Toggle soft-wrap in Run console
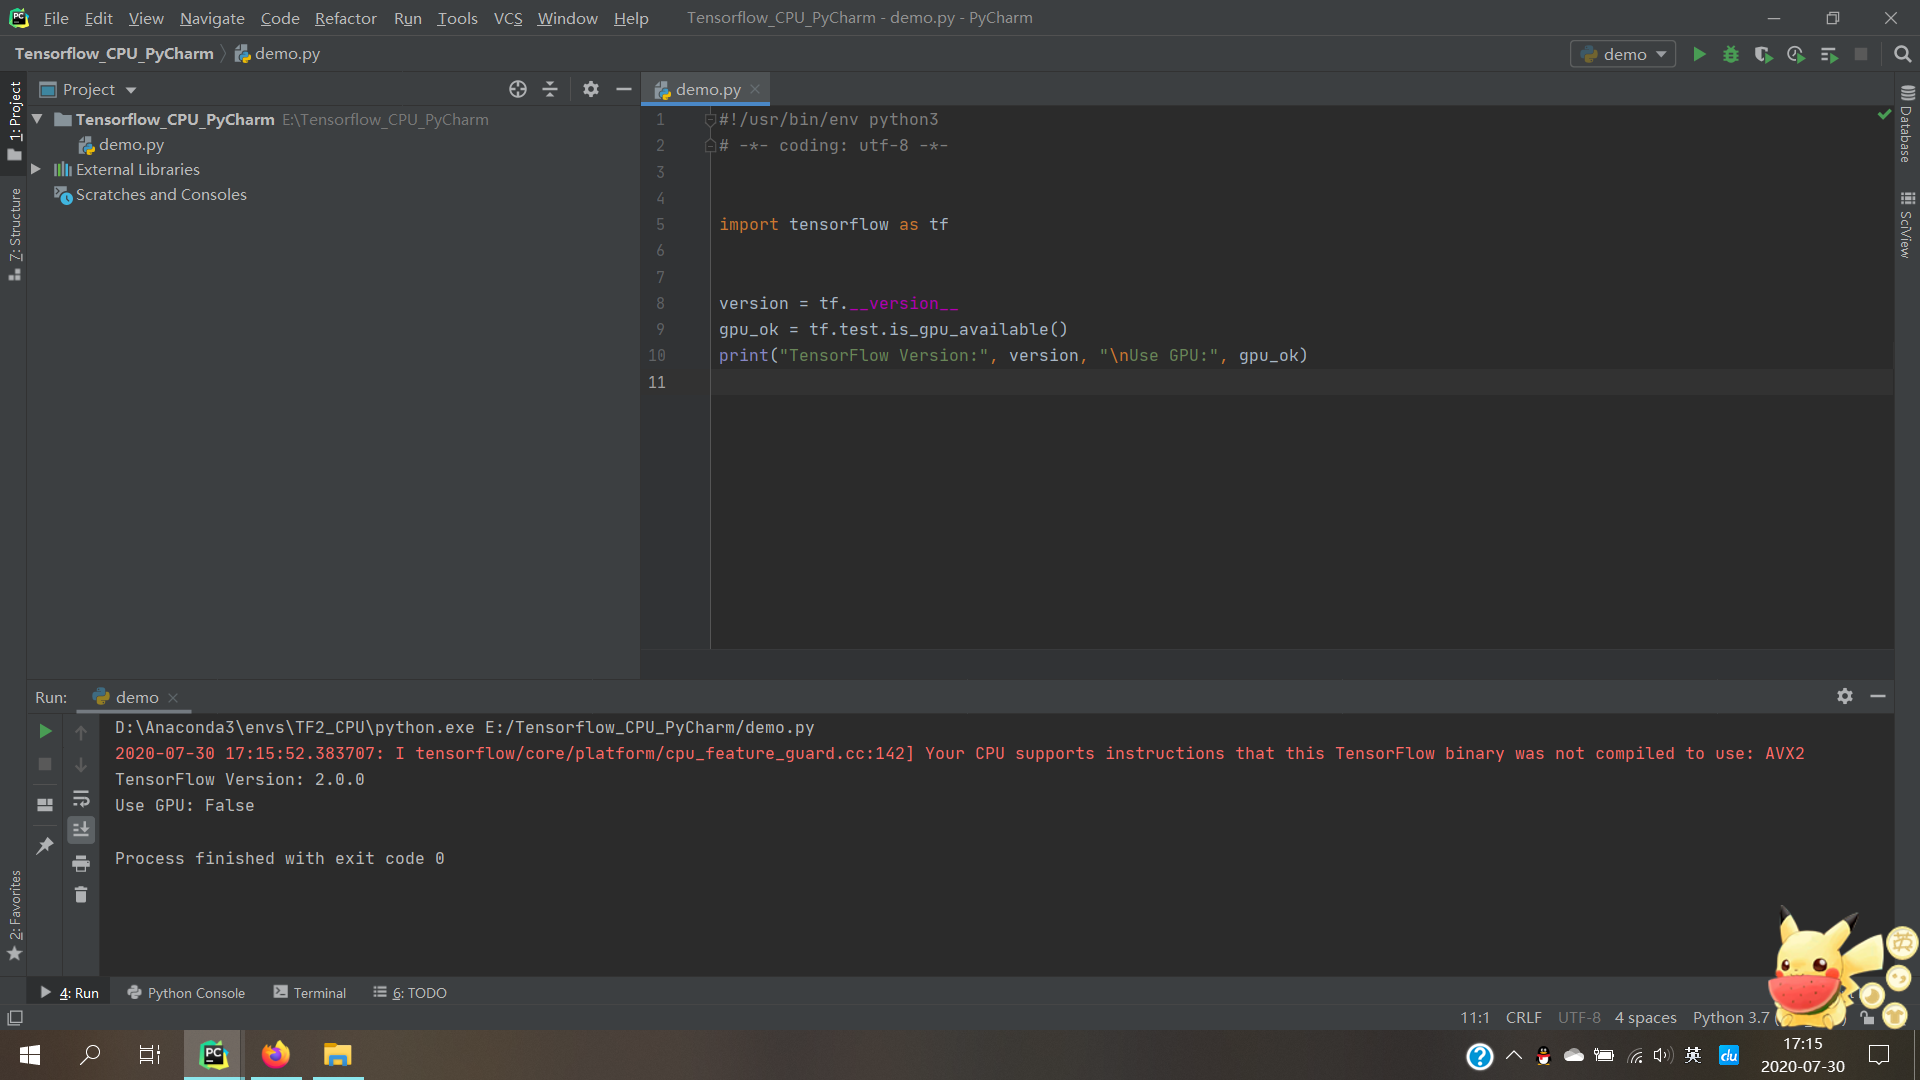The height and width of the screenshot is (1080, 1920). (x=81, y=798)
